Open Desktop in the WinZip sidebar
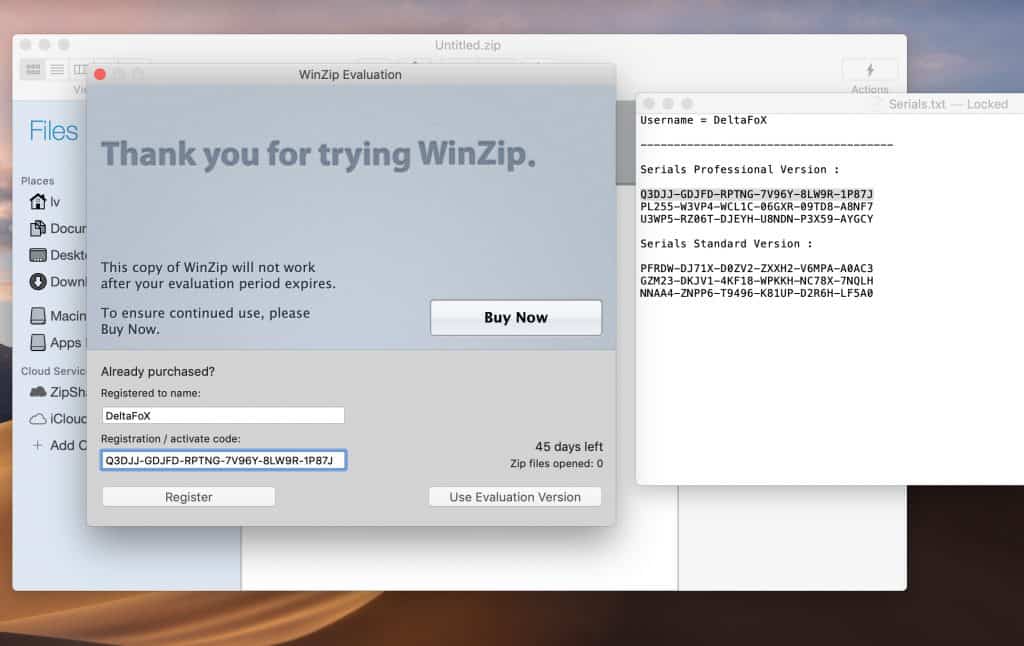Screen dimensions: 1024x646 click(58, 255)
